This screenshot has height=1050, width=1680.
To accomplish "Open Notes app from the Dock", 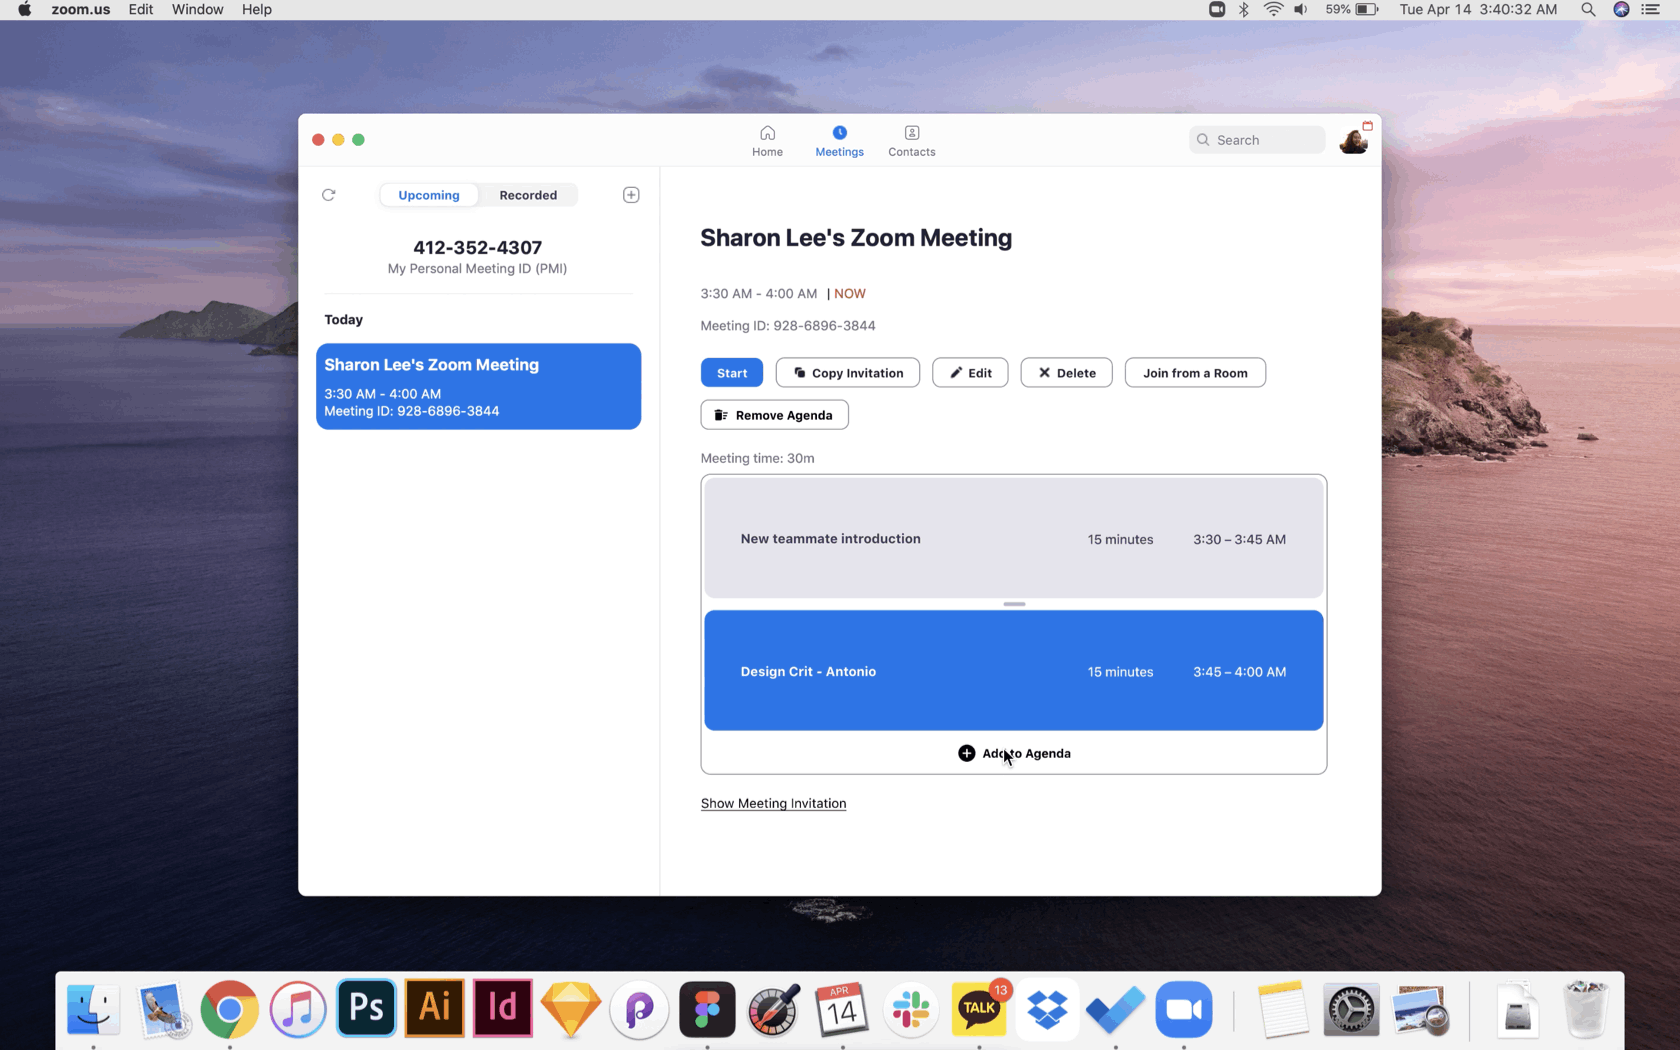I will pos(1282,1008).
